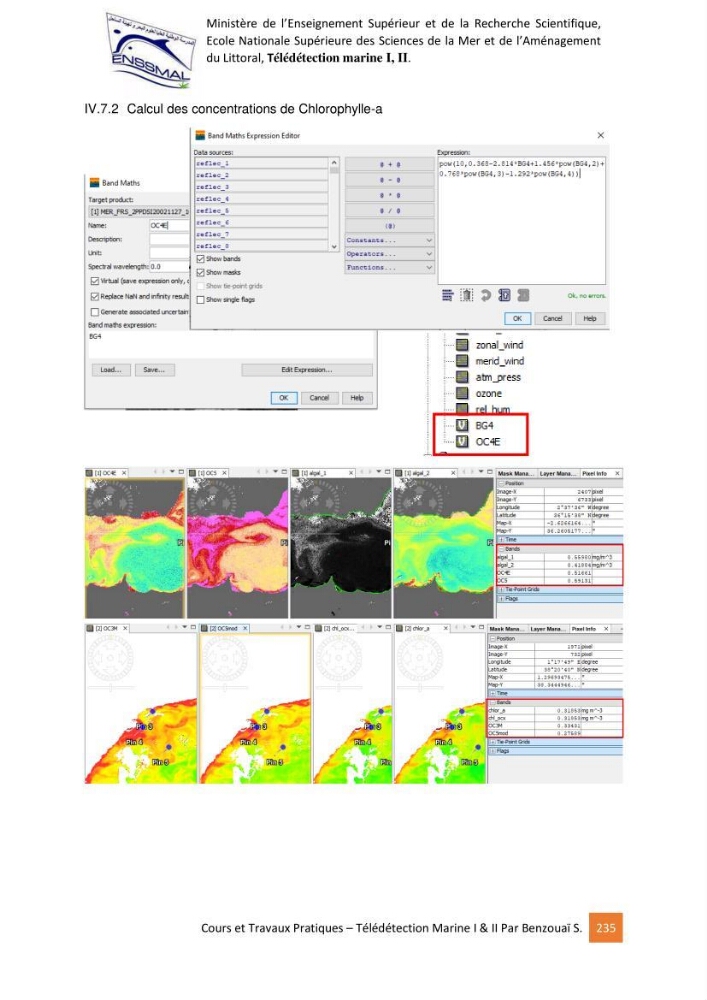Expand the Time section in lower Pixel Info
Viewport: 707px width, 1000px height.
coord(493,693)
